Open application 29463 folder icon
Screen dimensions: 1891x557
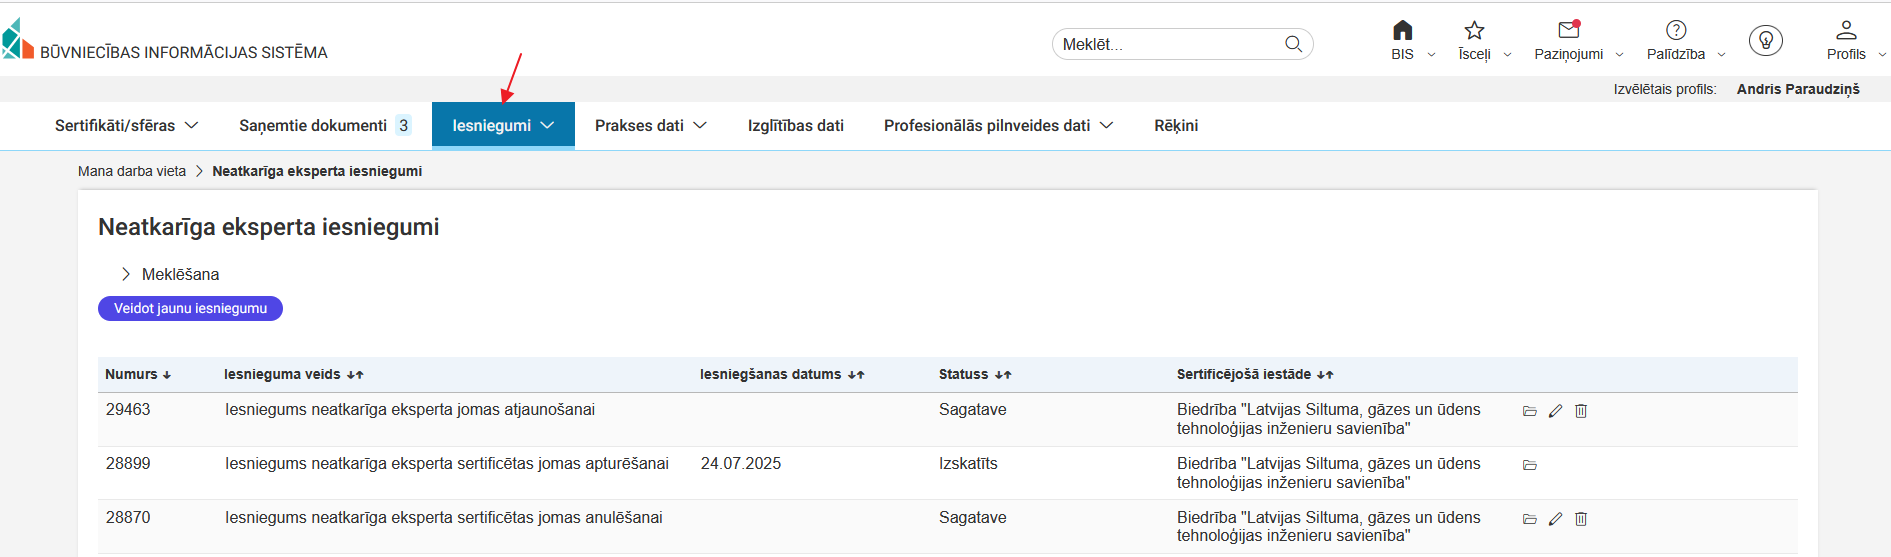[1529, 411]
